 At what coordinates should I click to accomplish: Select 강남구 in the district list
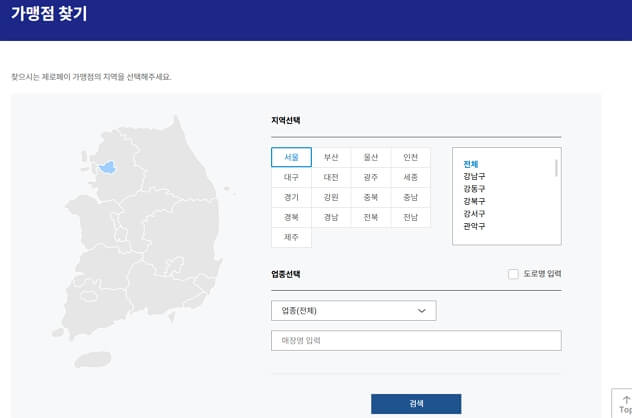point(474,176)
